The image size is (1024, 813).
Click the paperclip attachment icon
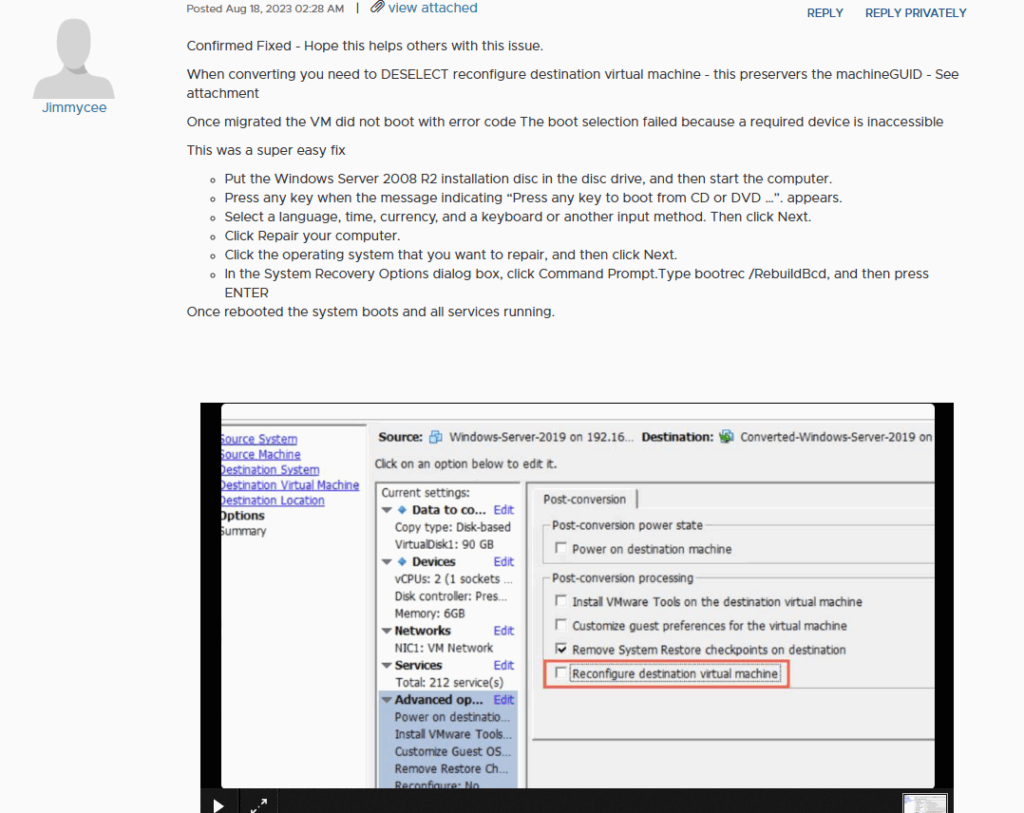(376, 8)
